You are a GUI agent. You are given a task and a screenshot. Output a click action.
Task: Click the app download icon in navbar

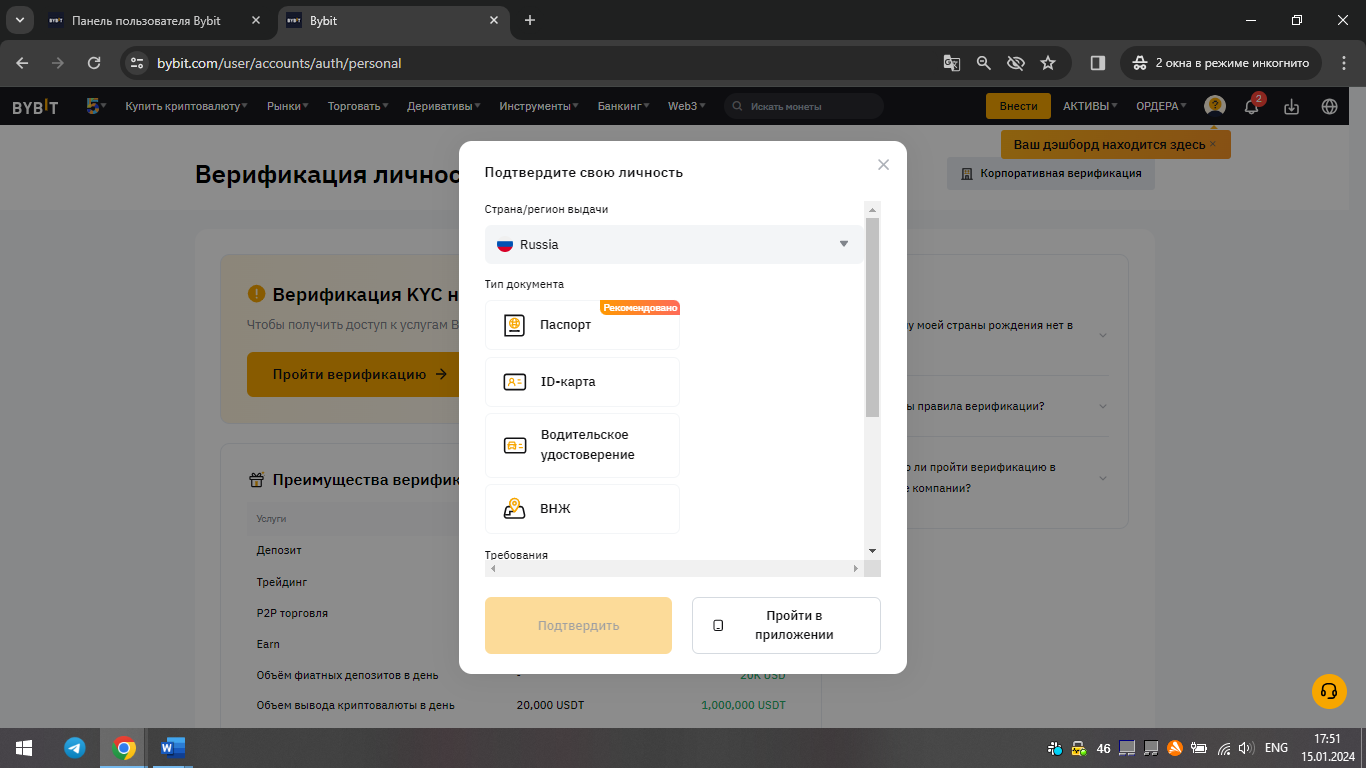pyautogui.click(x=1291, y=106)
